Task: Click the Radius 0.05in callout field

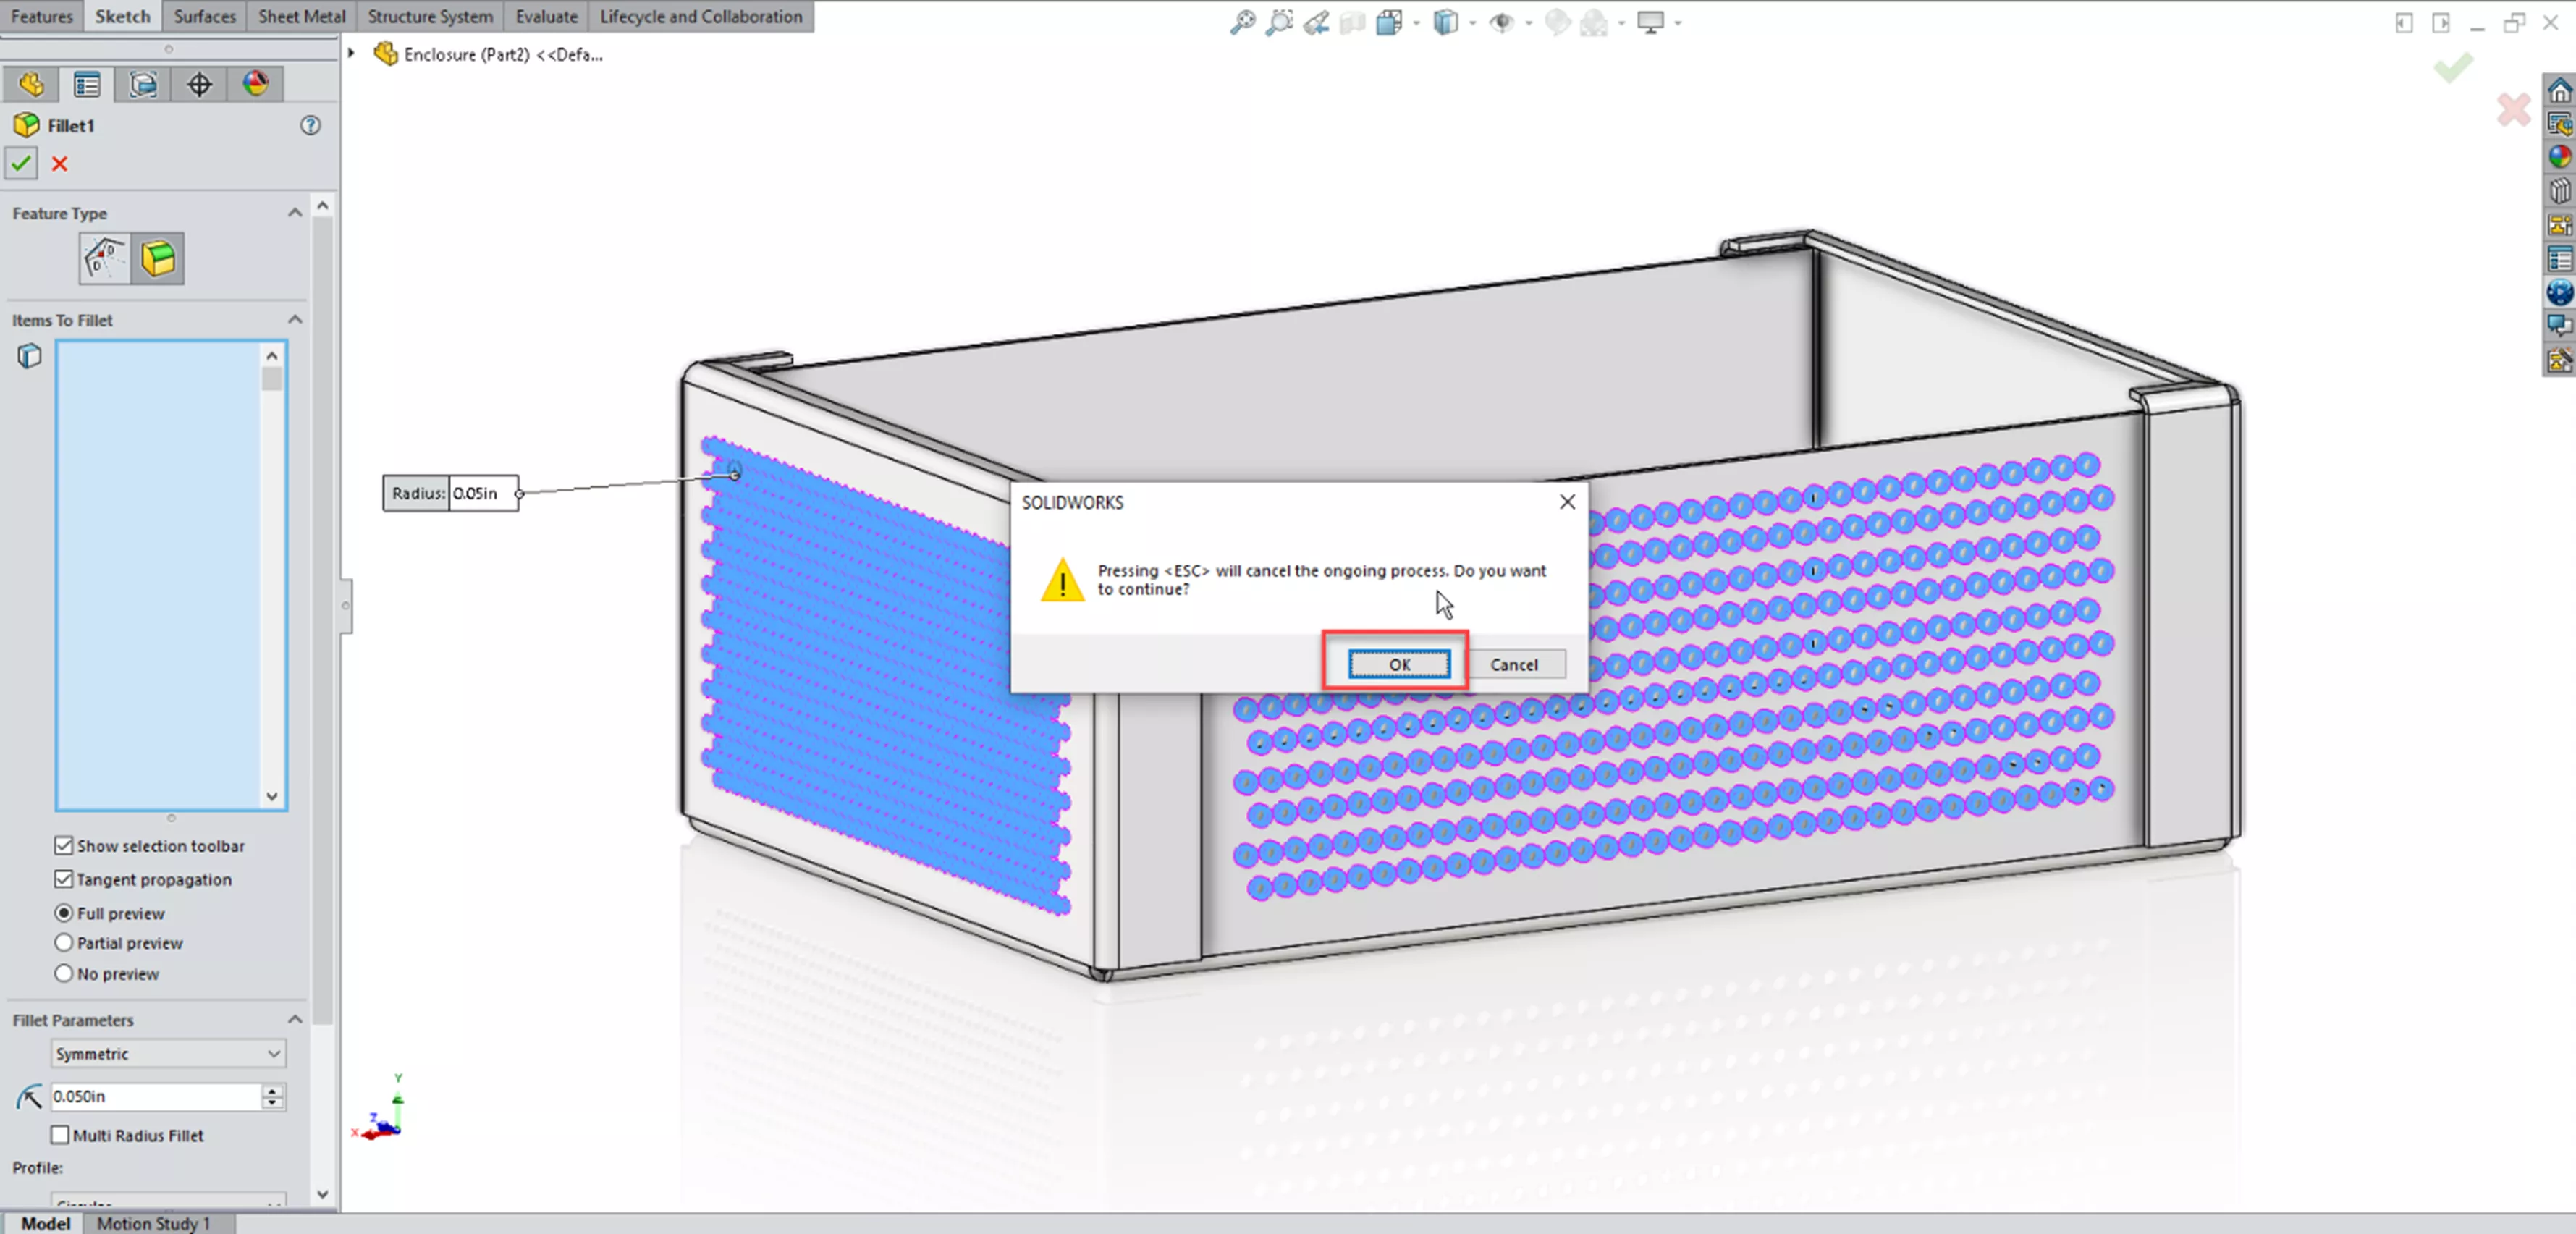Action: [482, 493]
